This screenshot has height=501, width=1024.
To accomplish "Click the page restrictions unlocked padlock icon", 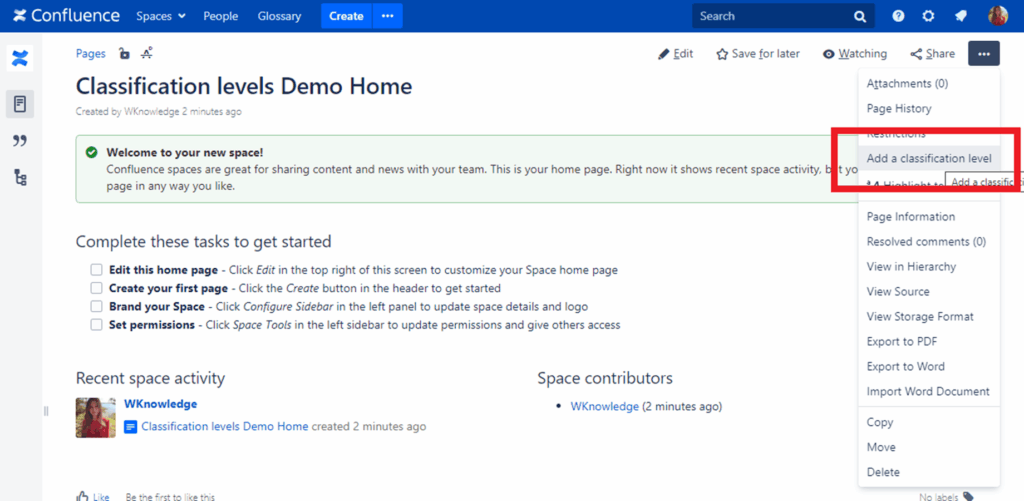I will coord(124,54).
